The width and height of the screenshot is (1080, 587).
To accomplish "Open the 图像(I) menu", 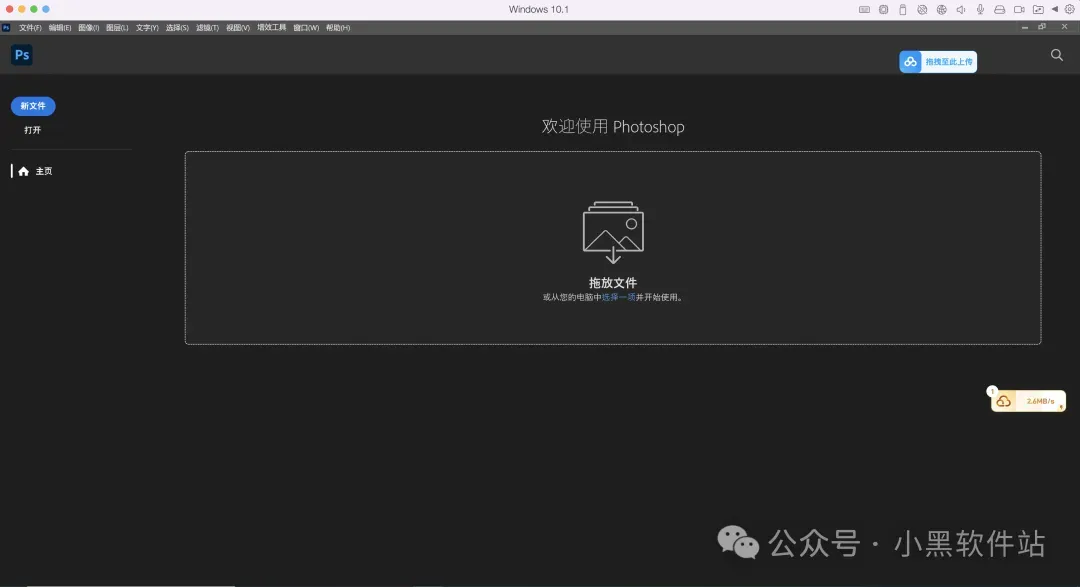I will pyautogui.click(x=89, y=28).
